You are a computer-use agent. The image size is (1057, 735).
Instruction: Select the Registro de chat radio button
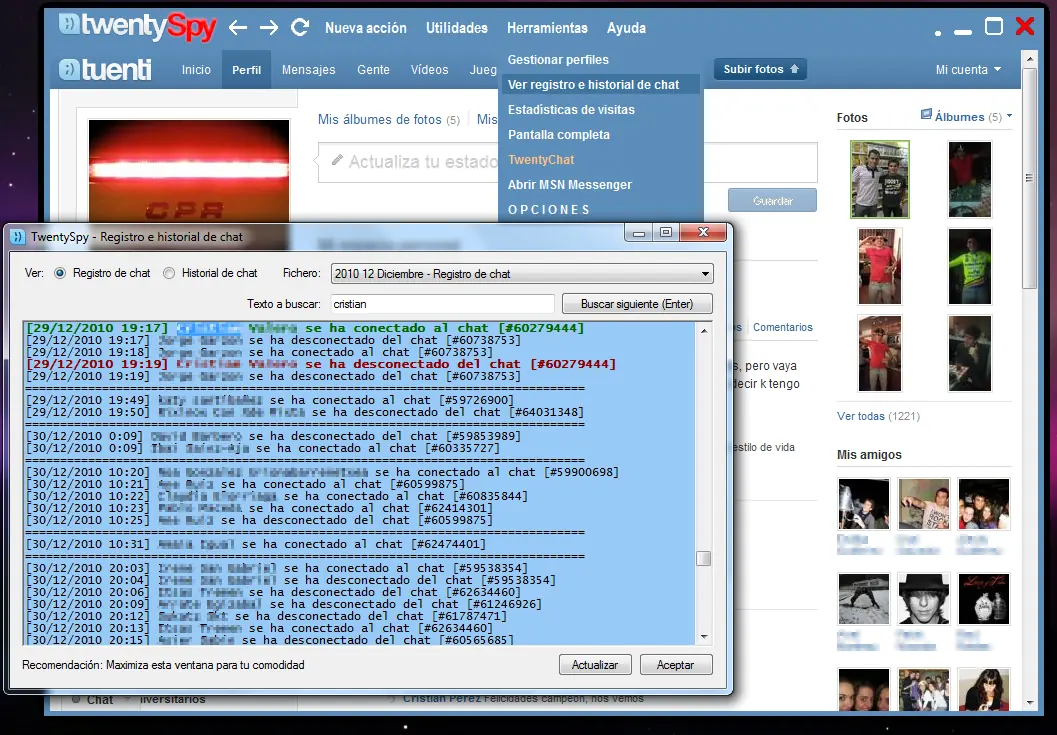60,273
